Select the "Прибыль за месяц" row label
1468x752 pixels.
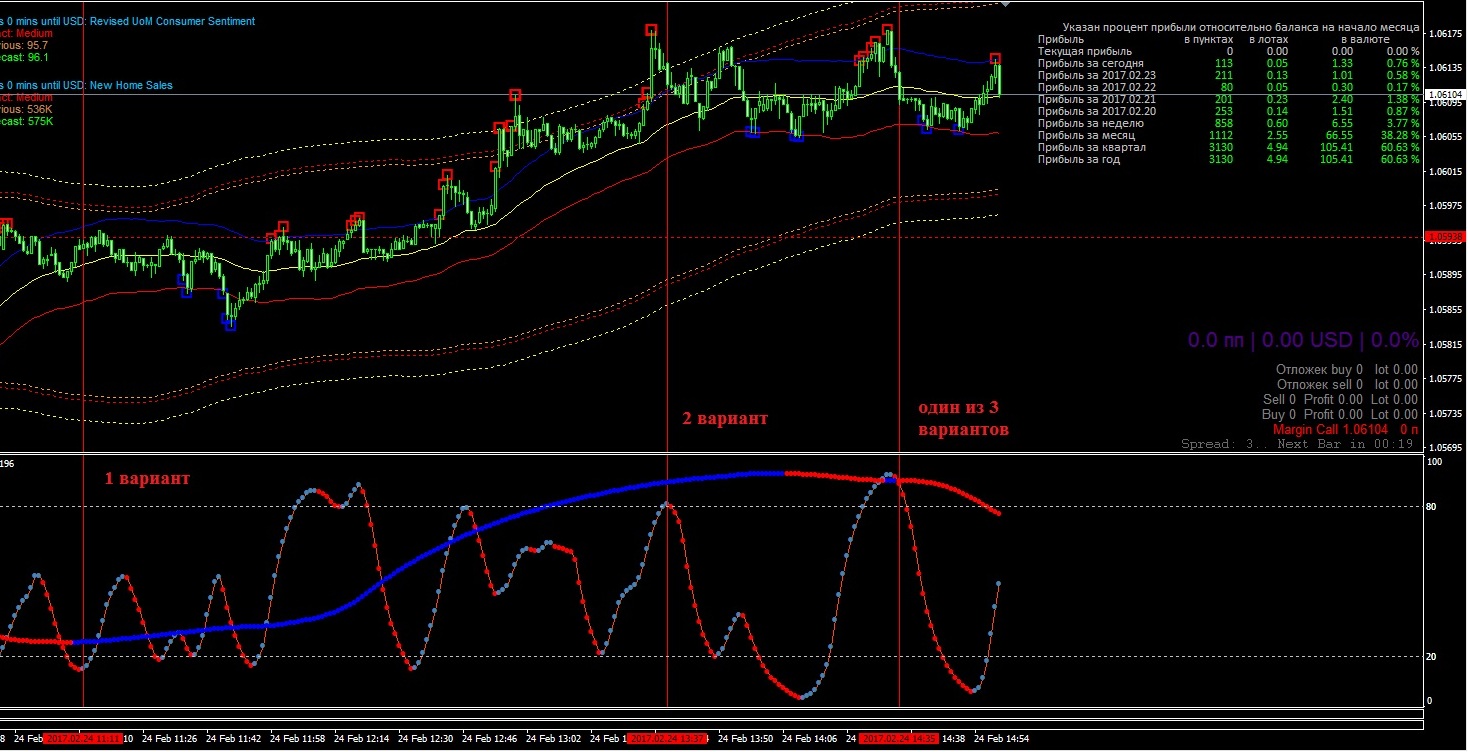click(1088, 135)
